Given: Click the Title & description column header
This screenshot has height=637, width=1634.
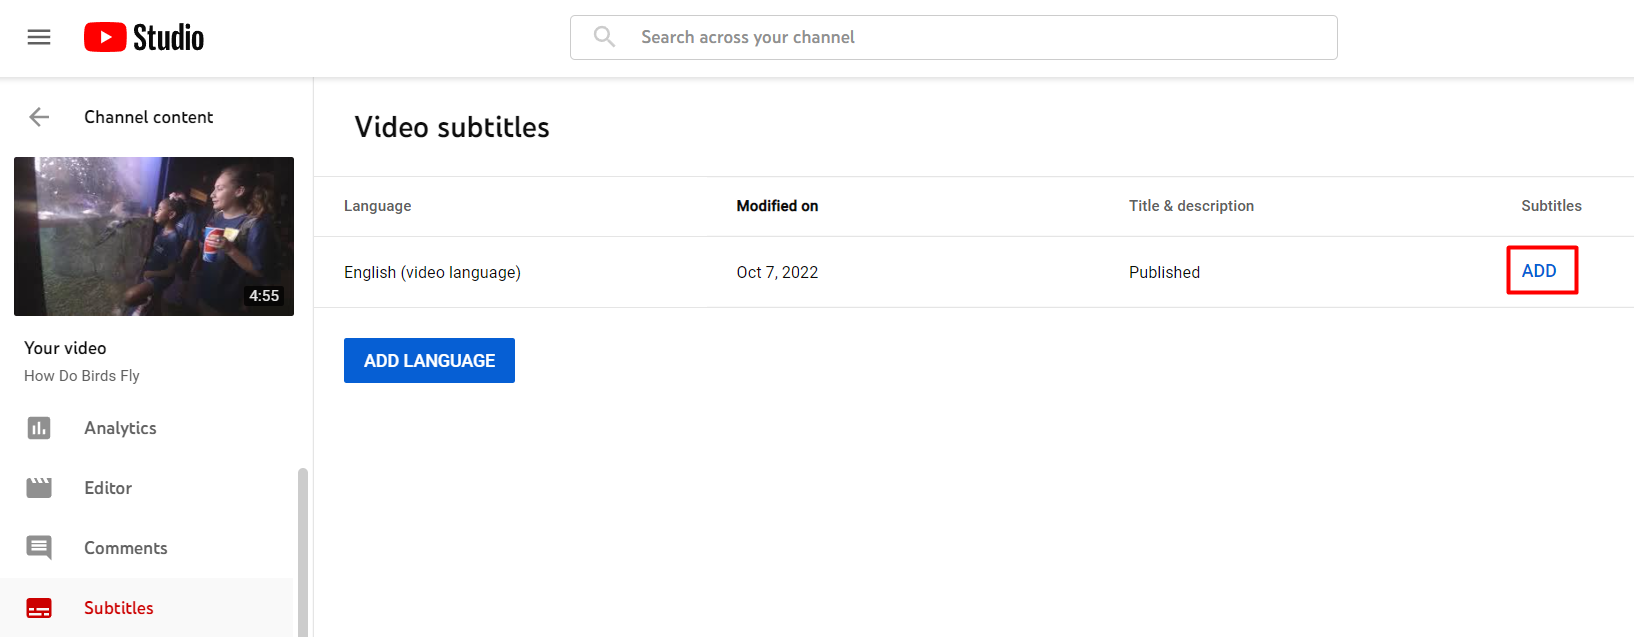Looking at the screenshot, I should coord(1191,206).
